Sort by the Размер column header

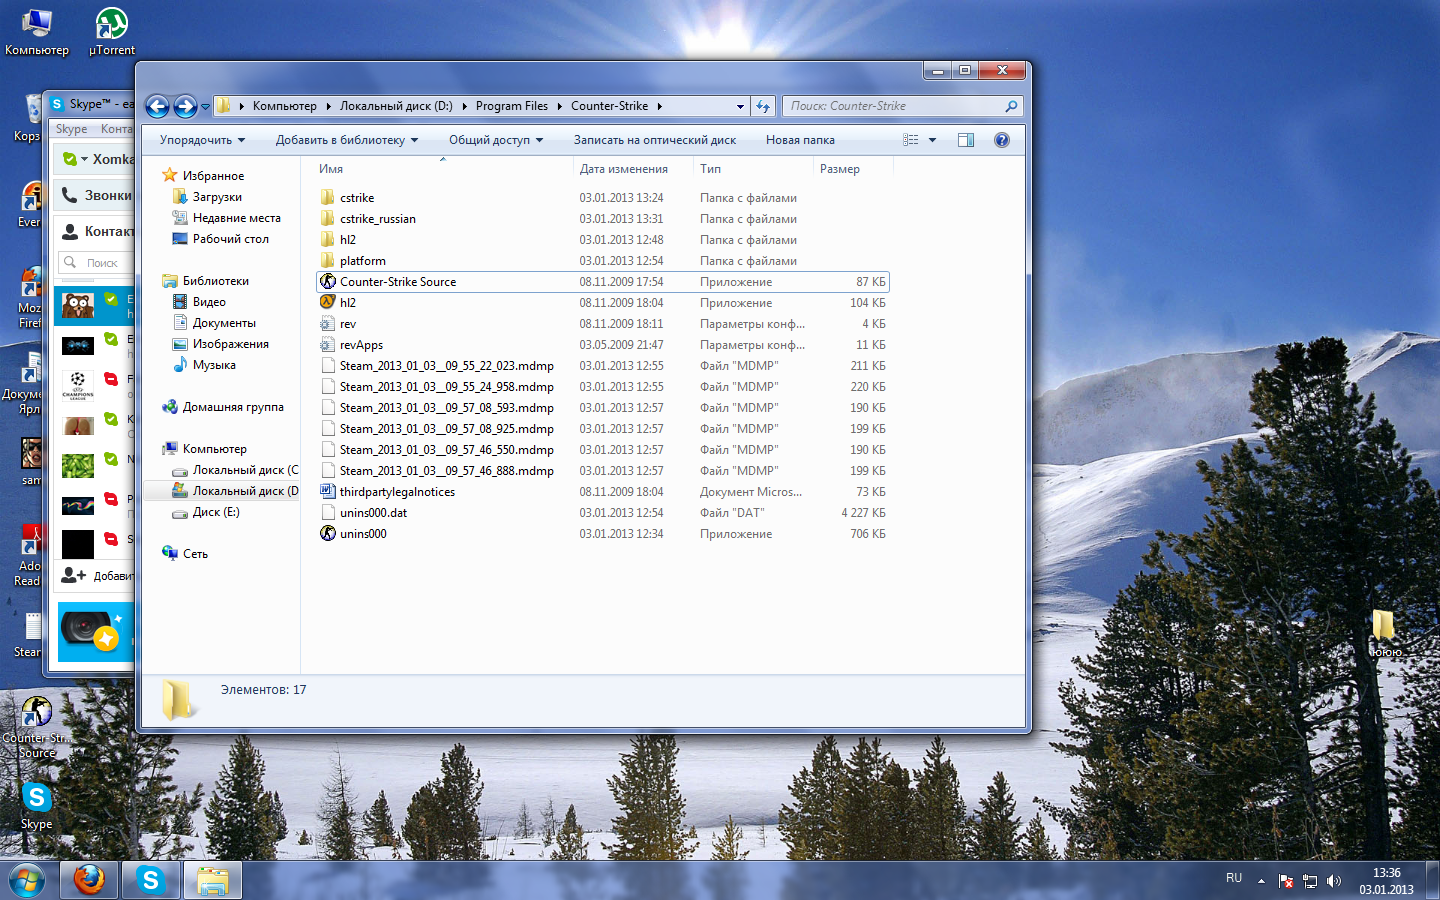(x=840, y=169)
